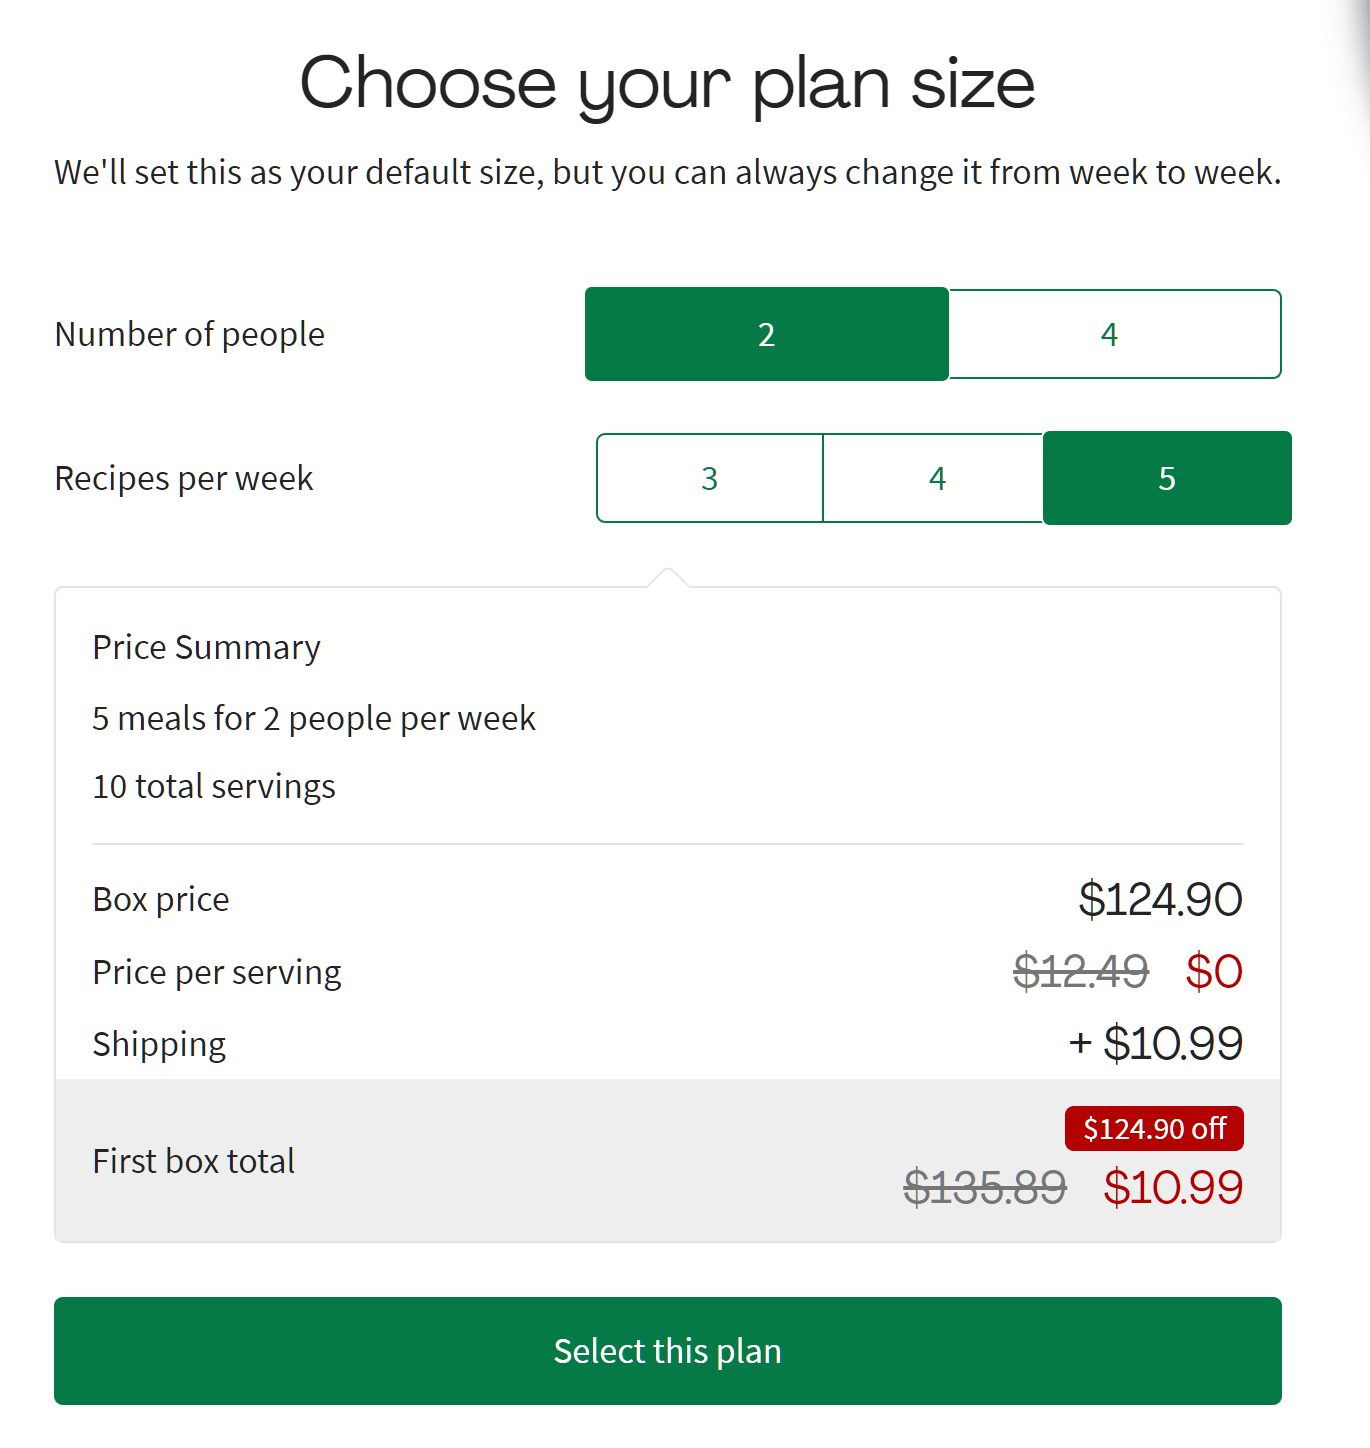This screenshot has height=1448, width=1370.
Task: Click the "Choose your plan size" heading
Action: tap(667, 83)
